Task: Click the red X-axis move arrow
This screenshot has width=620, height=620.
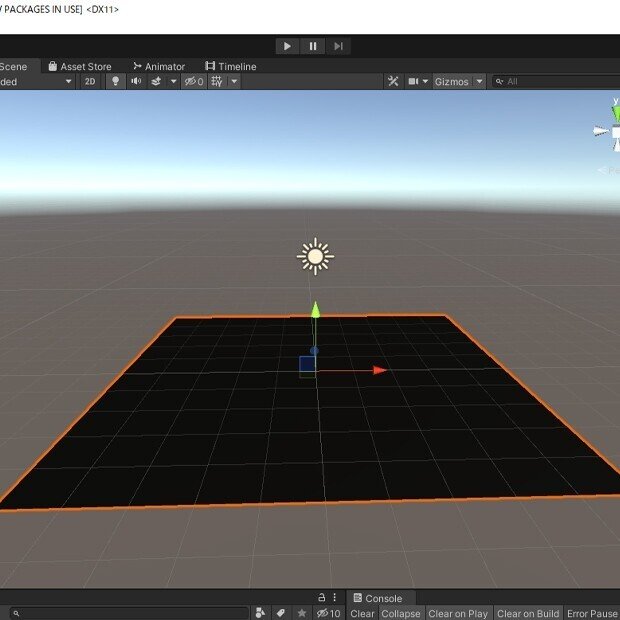Action: tap(380, 370)
